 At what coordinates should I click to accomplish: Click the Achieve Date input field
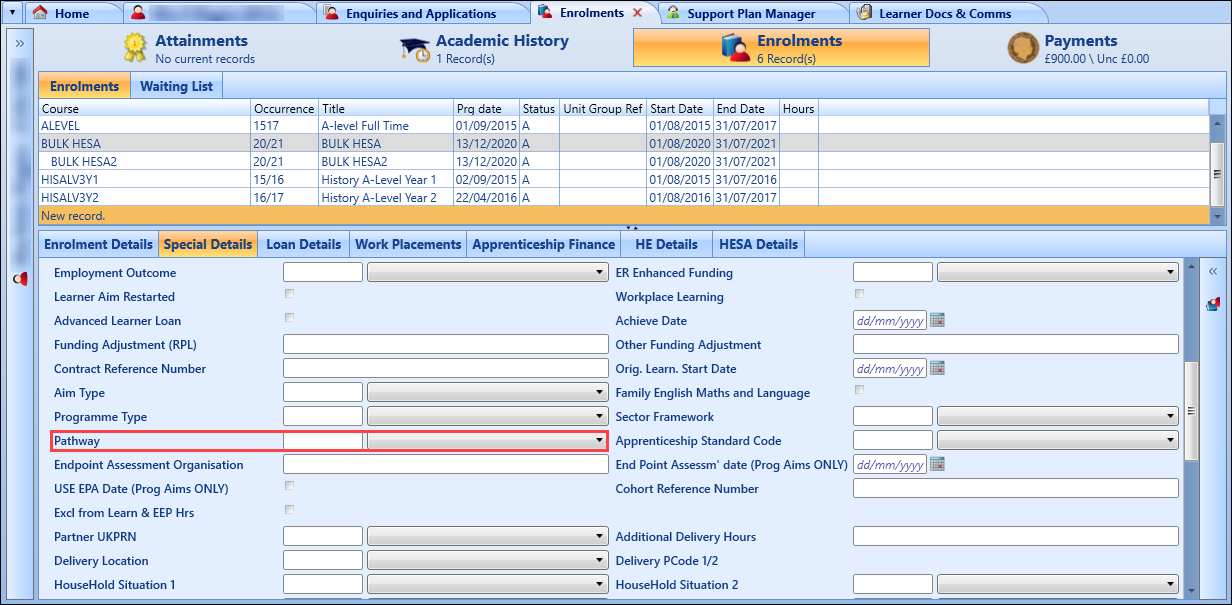[x=890, y=320]
